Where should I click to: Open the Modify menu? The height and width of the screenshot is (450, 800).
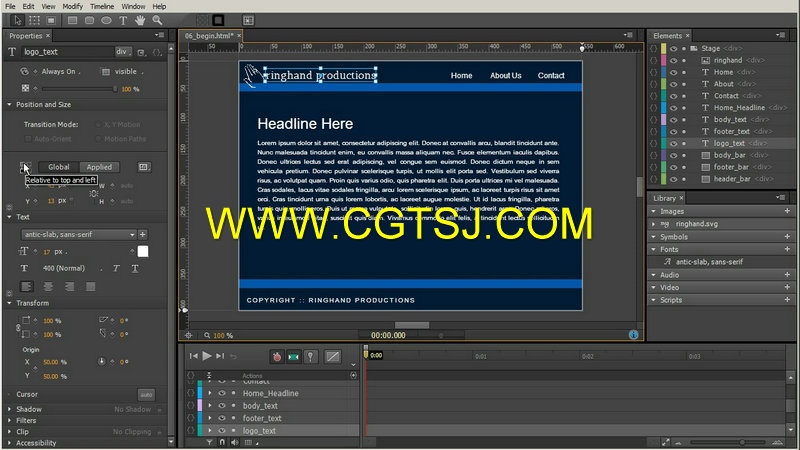72,6
